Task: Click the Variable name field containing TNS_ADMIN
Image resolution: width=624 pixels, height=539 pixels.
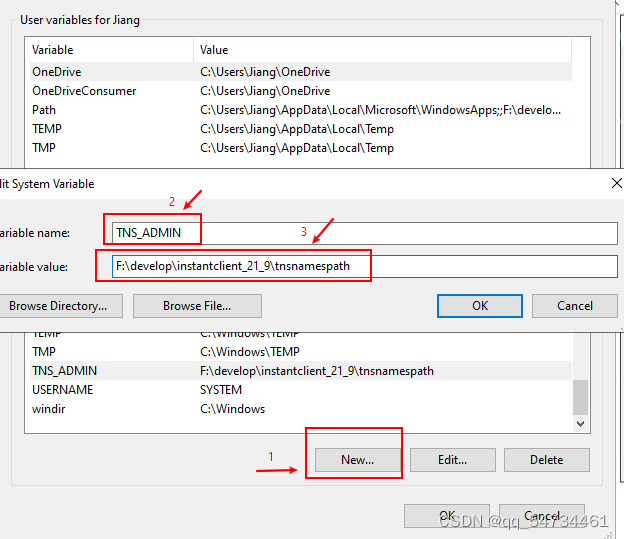Action: (x=365, y=233)
